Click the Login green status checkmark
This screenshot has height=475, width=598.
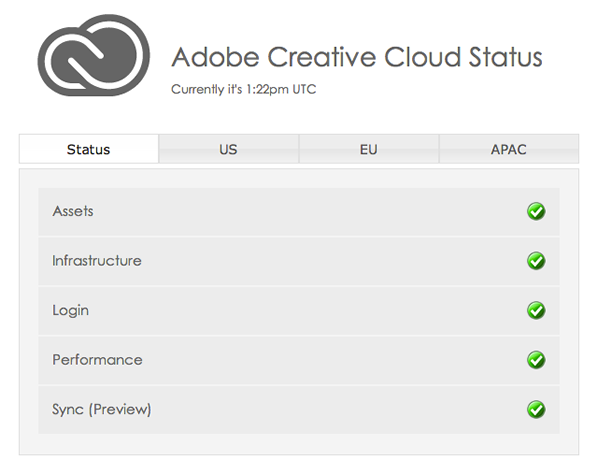click(x=536, y=311)
